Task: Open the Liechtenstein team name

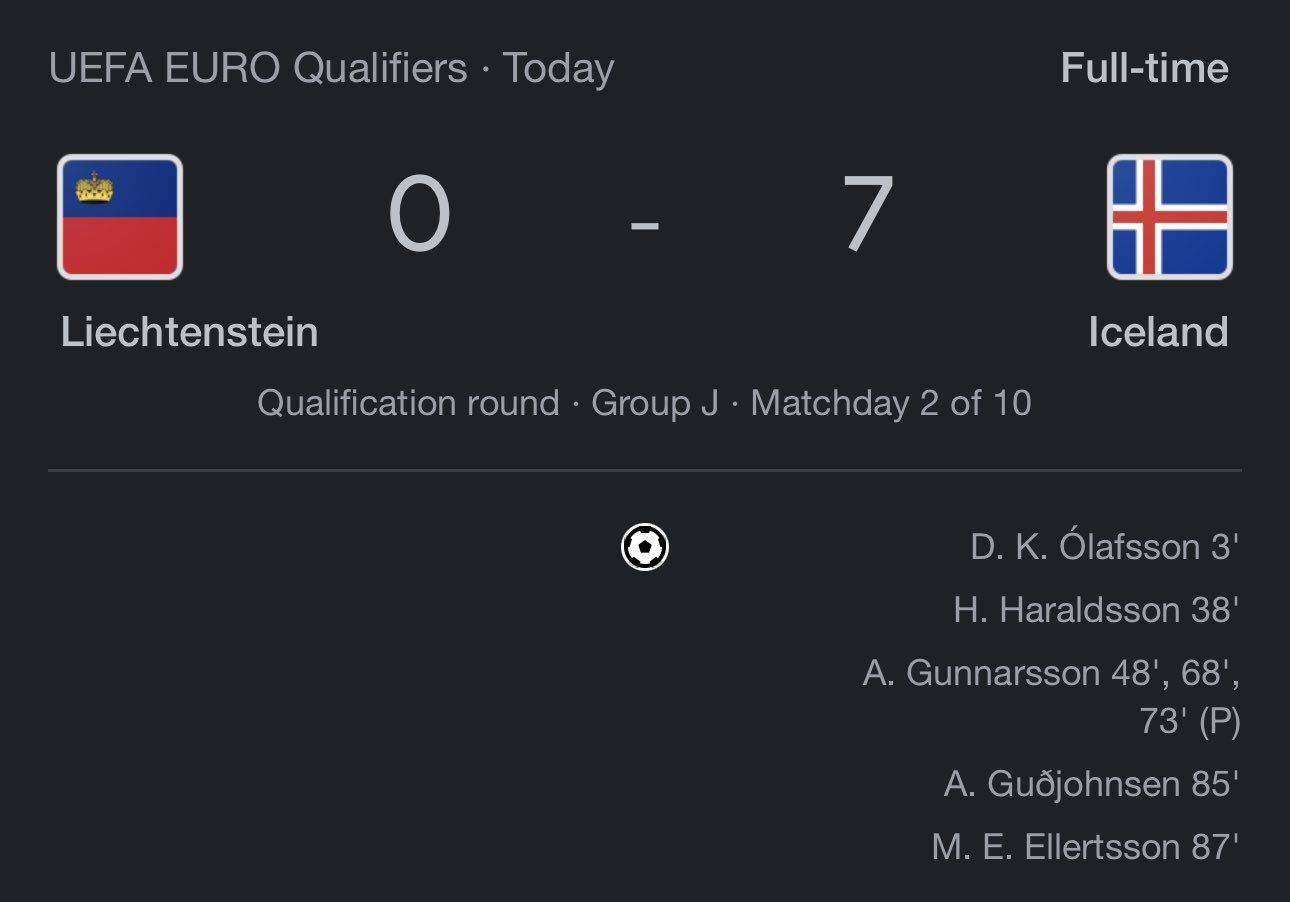Action: [x=189, y=332]
